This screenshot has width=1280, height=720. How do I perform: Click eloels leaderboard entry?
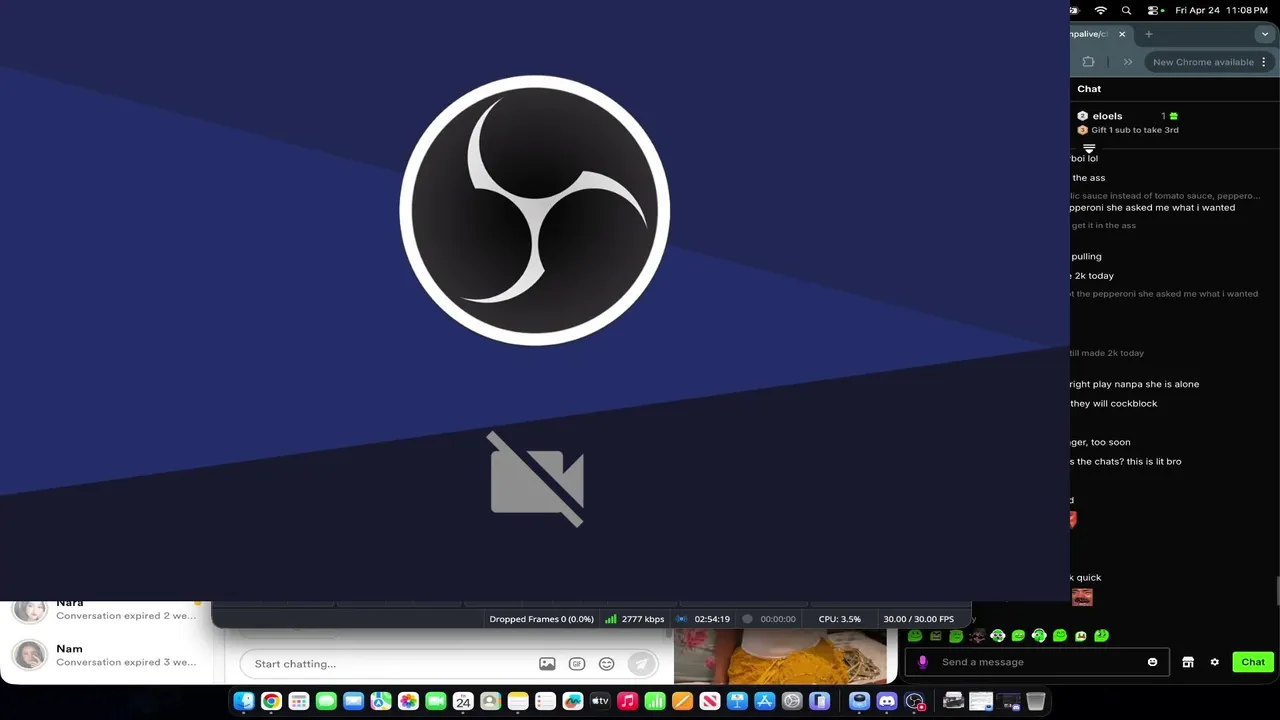point(1127,116)
